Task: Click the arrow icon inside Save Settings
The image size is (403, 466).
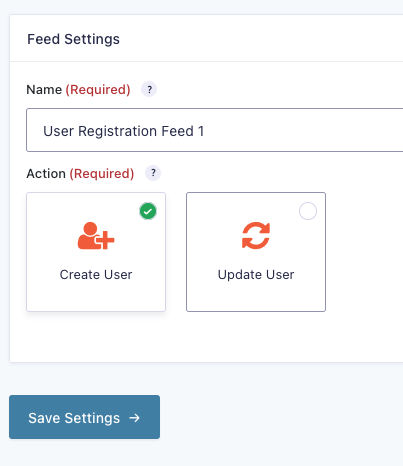Action: 135,418
